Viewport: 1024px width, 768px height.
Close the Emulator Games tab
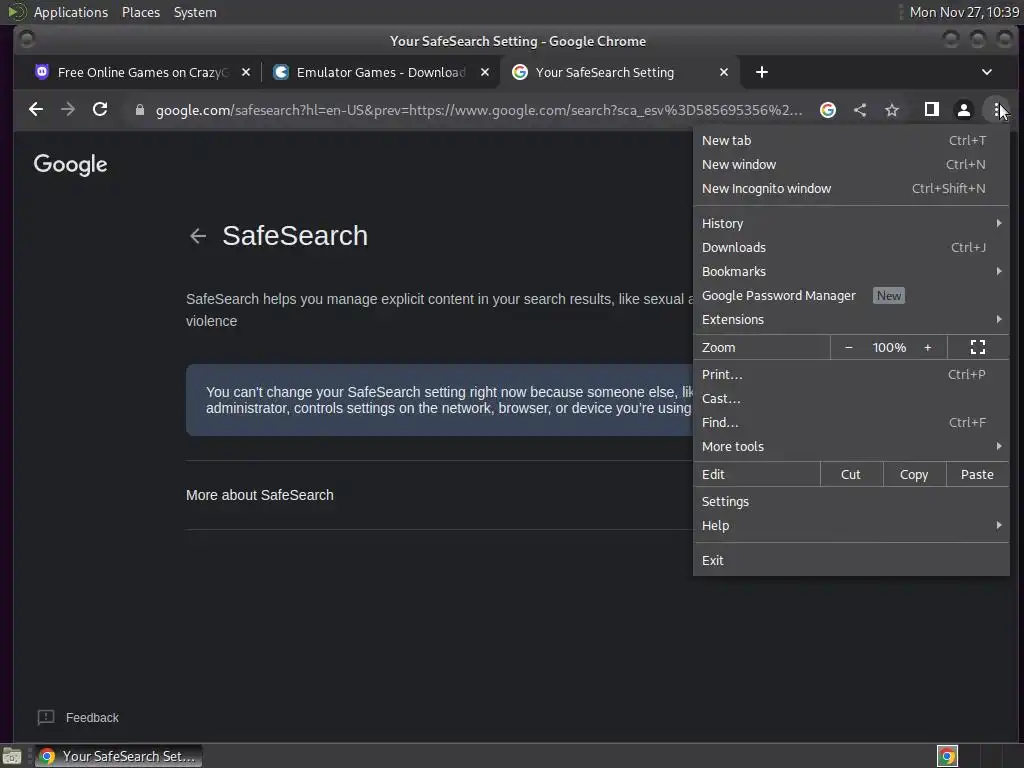click(485, 72)
